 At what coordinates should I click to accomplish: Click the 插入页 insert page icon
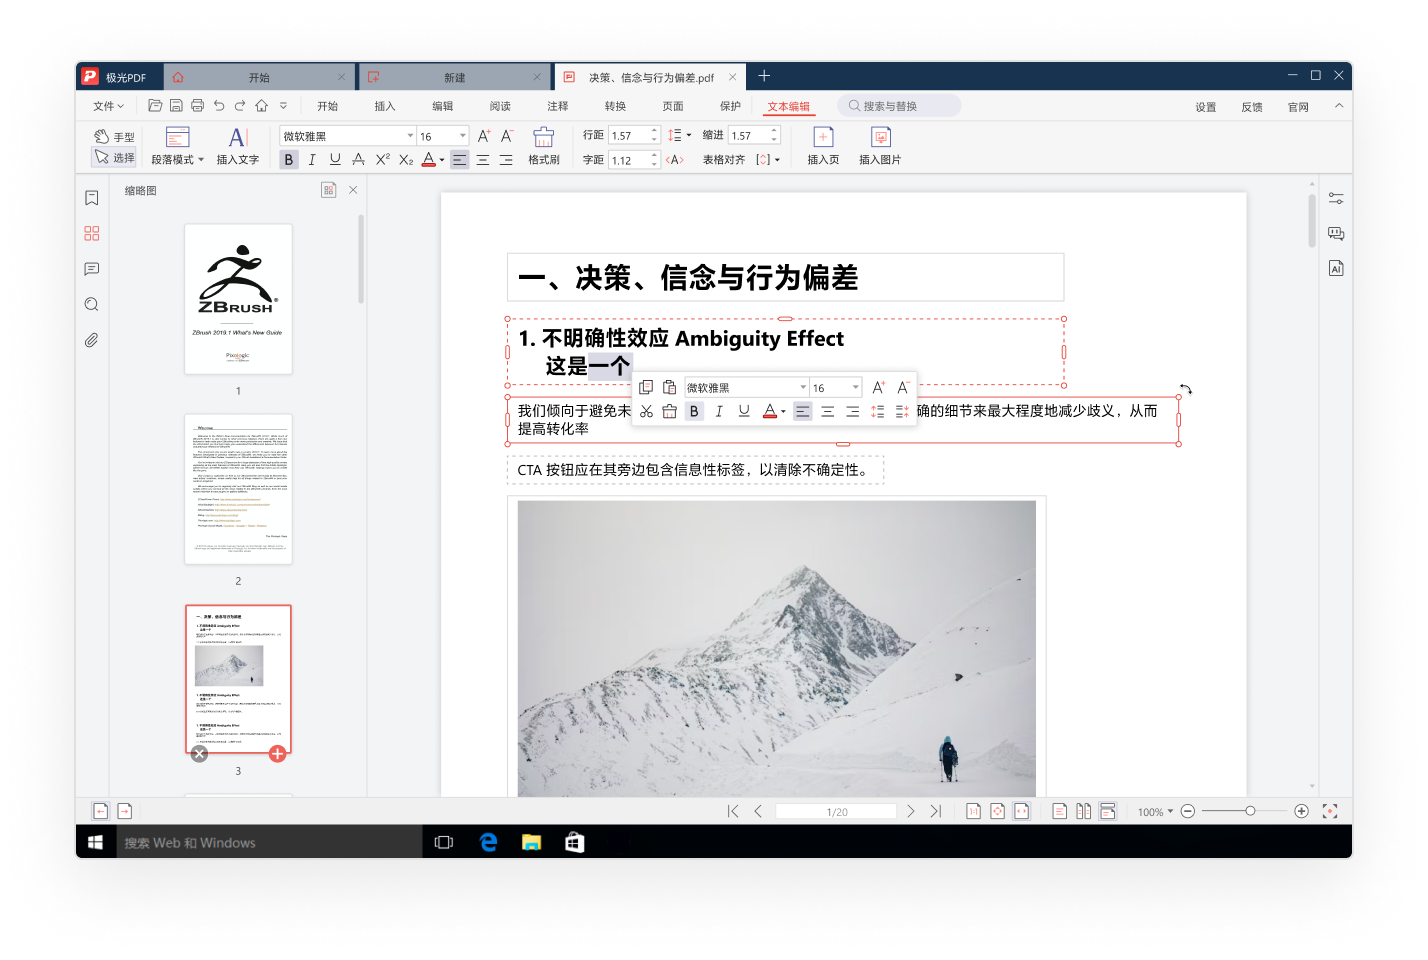tap(823, 145)
